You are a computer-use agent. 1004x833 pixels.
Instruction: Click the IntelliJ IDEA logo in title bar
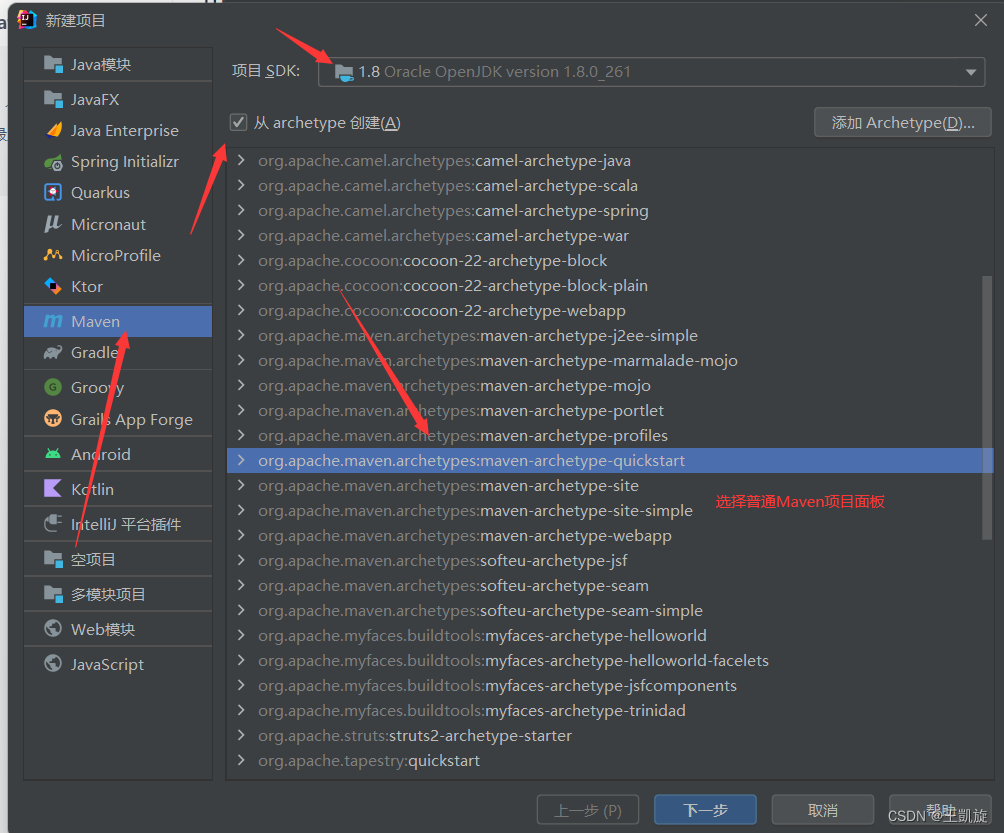point(27,20)
